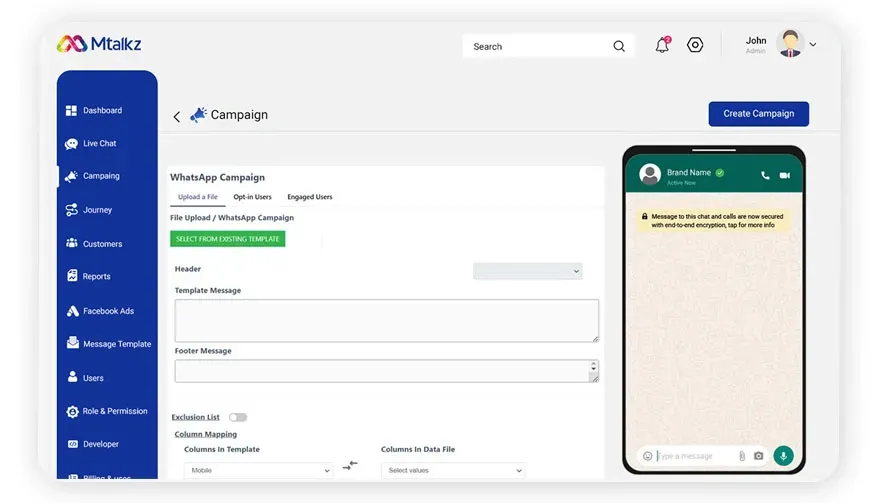Expand the John Admin profile menu
The image size is (879, 503).
coord(812,45)
